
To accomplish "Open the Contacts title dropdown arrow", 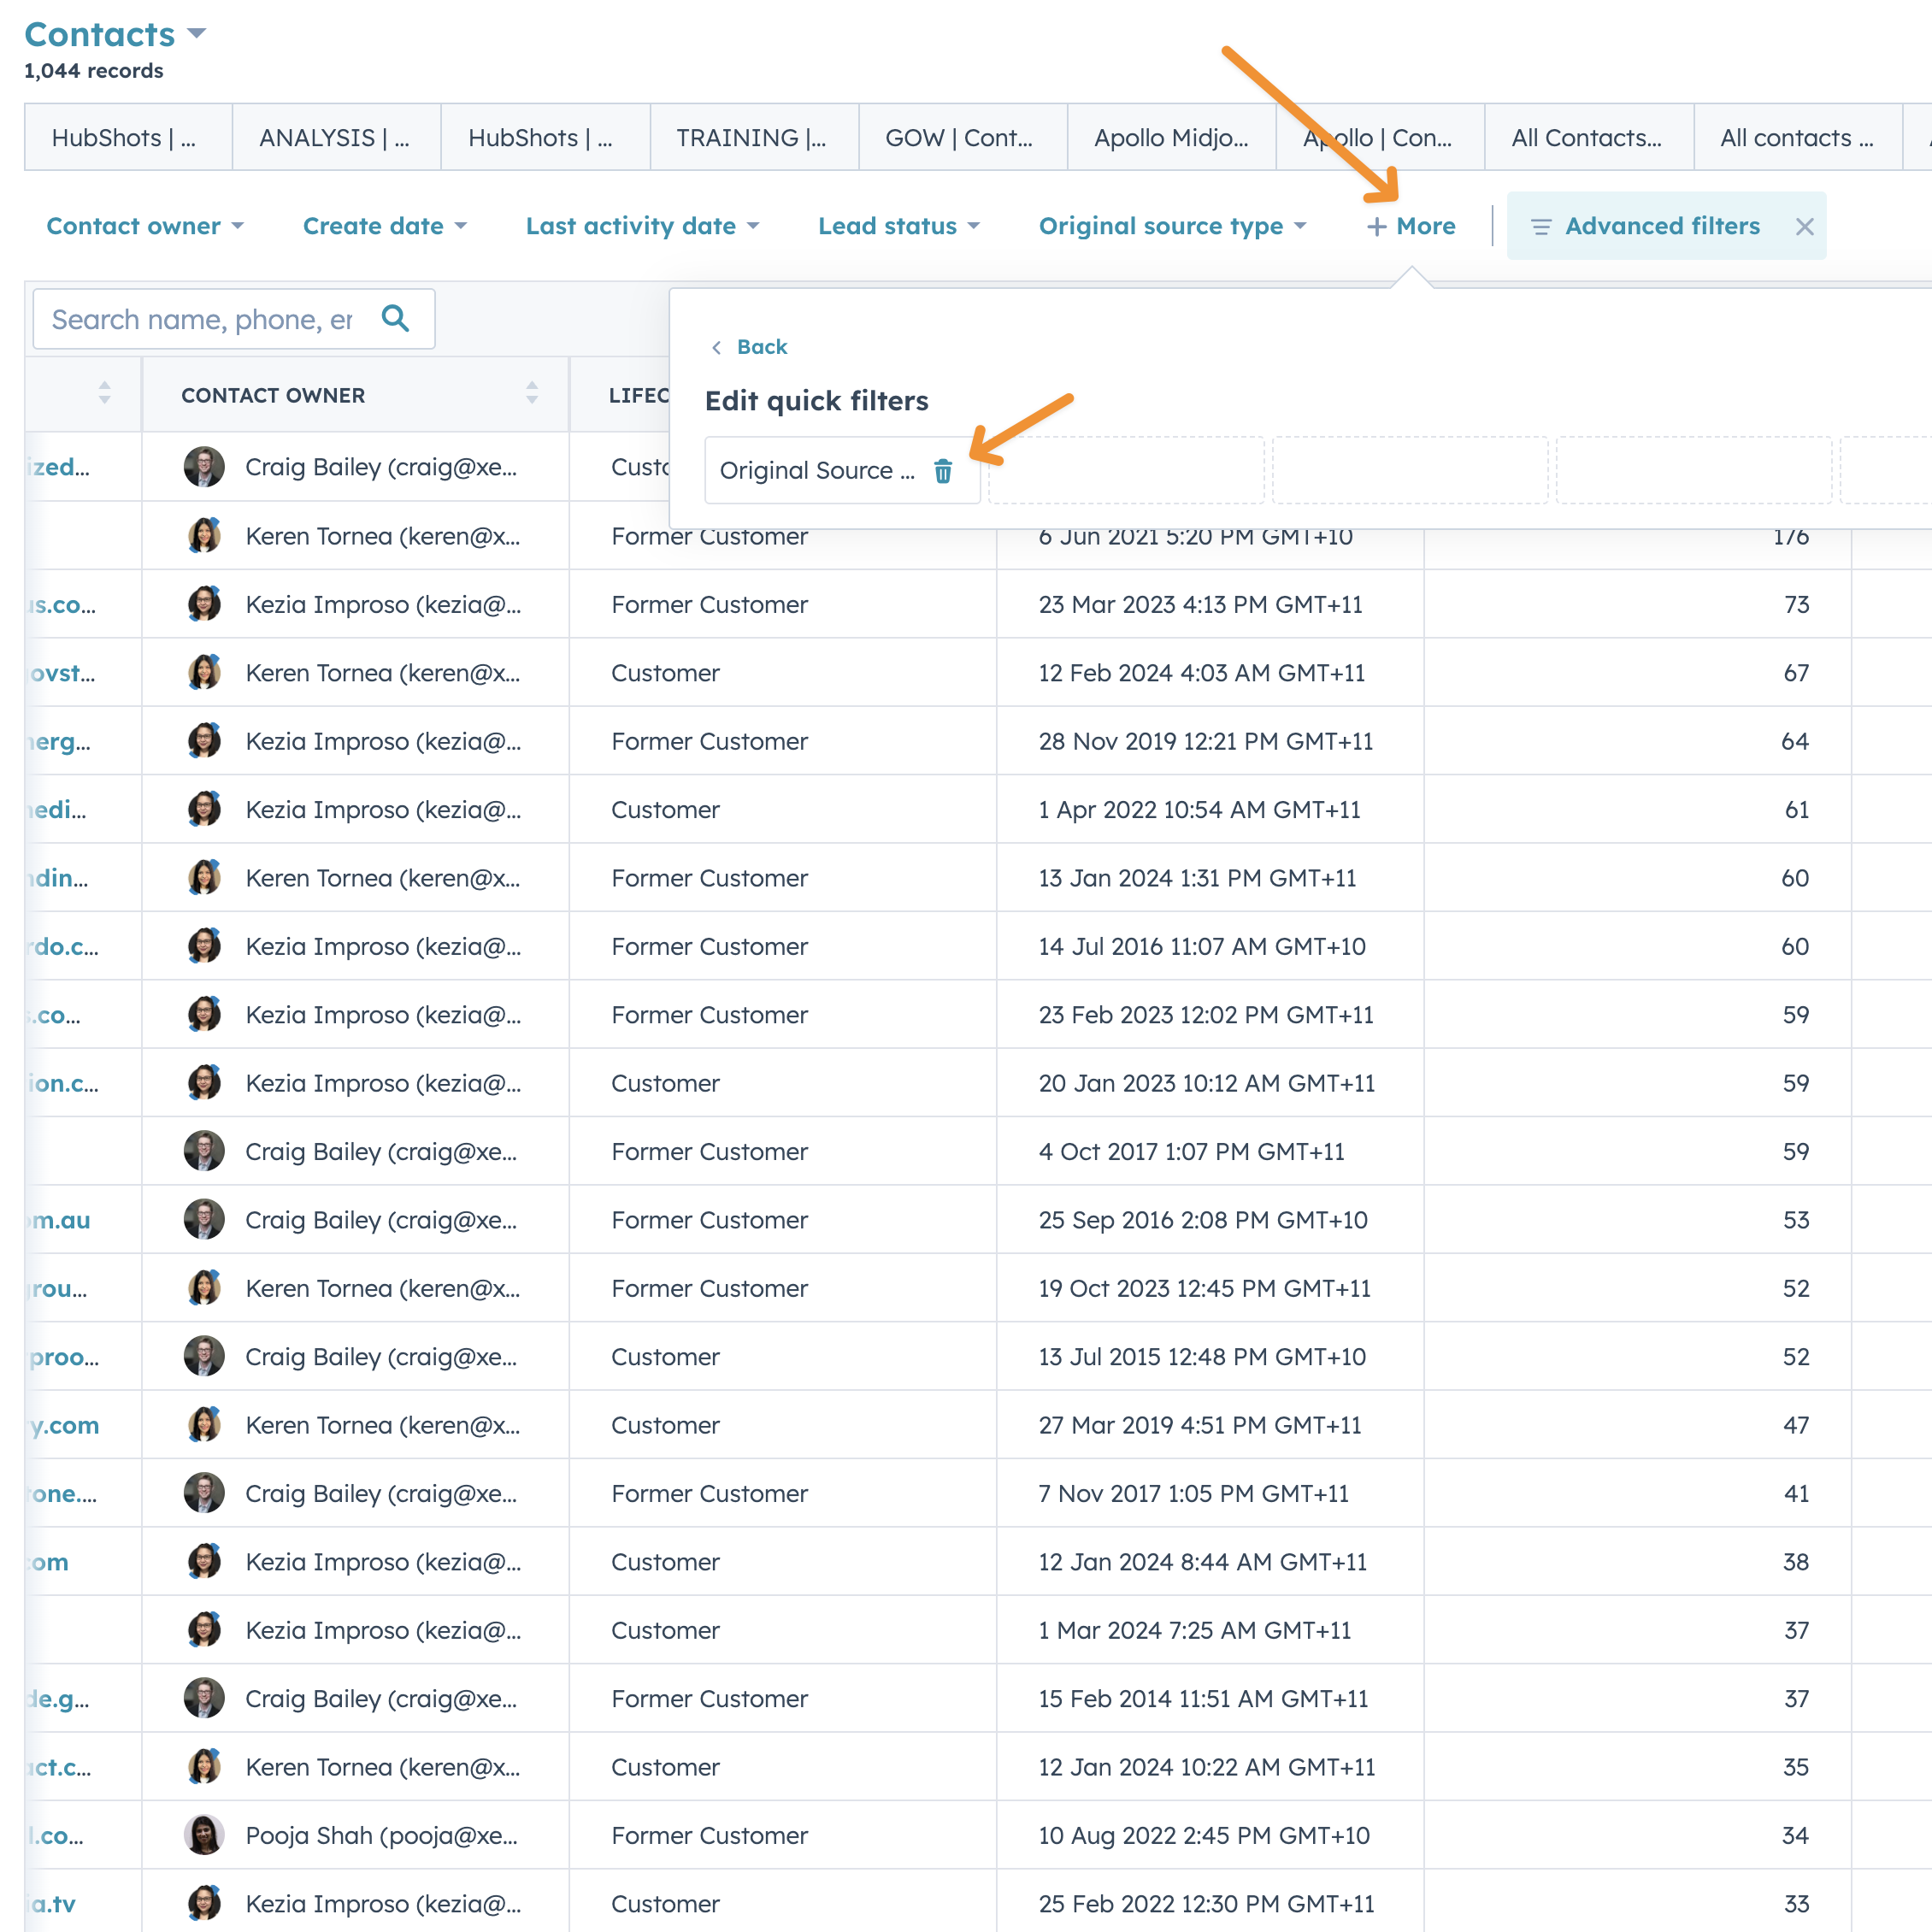I will tap(197, 34).
